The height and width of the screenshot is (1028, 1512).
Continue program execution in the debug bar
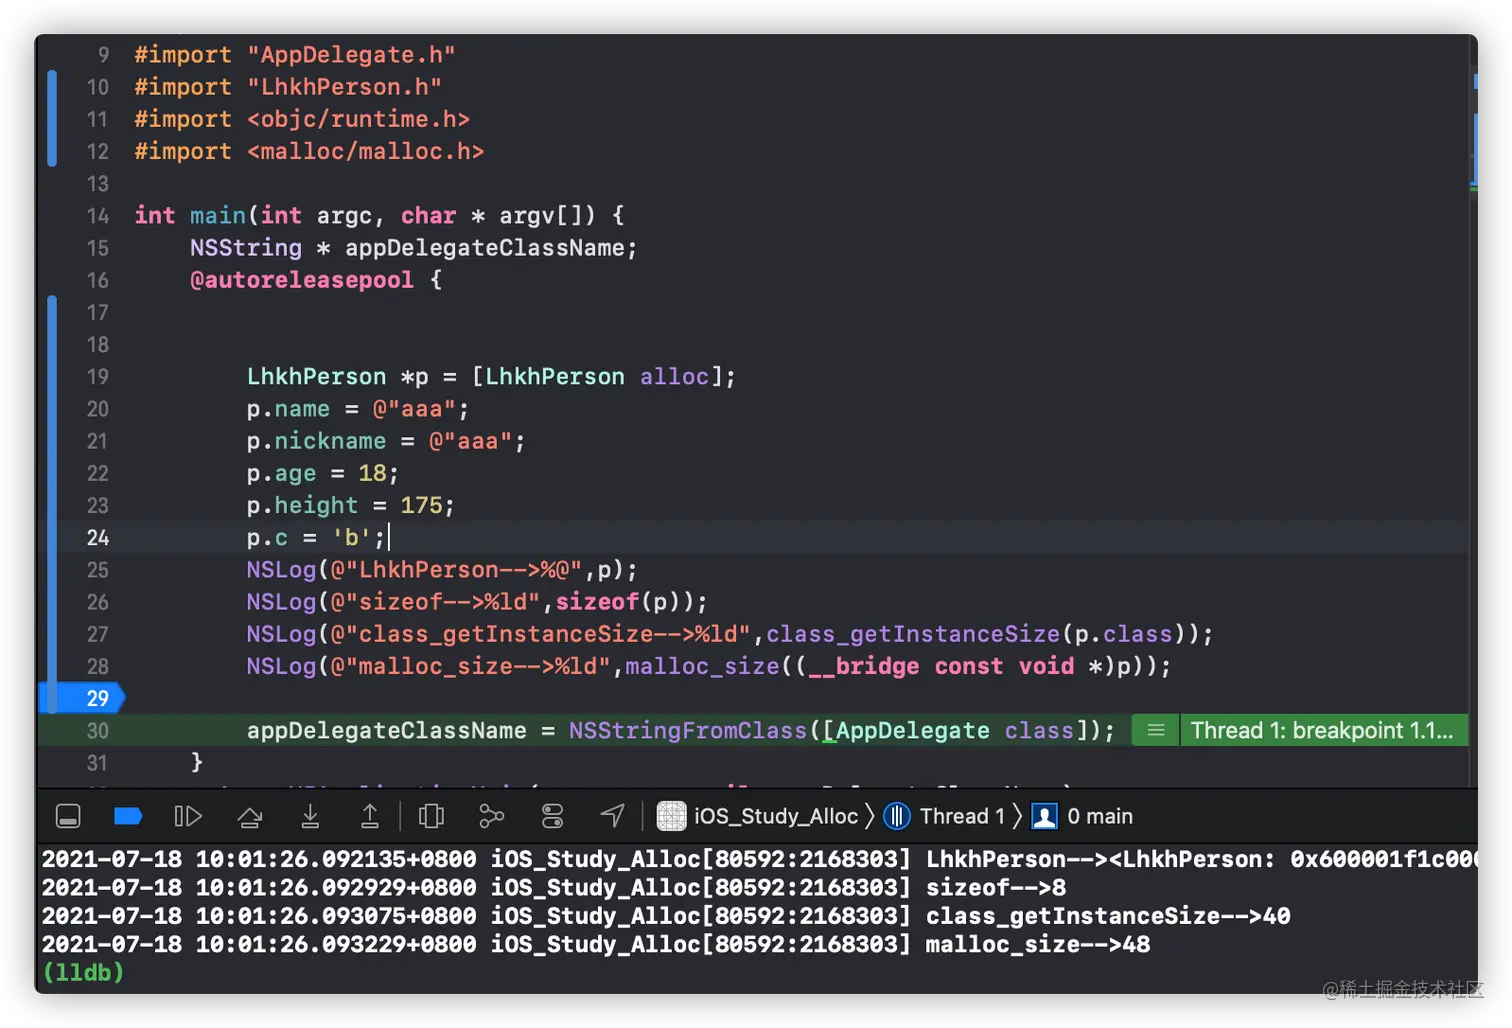point(188,817)
